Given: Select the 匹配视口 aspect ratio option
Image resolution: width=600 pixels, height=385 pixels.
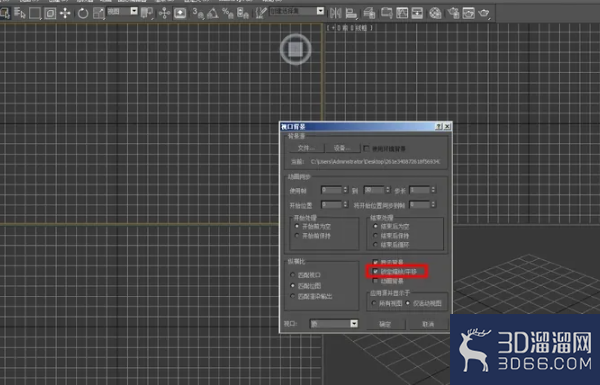Looking at the screenshot, I should [x=293, y=275].
